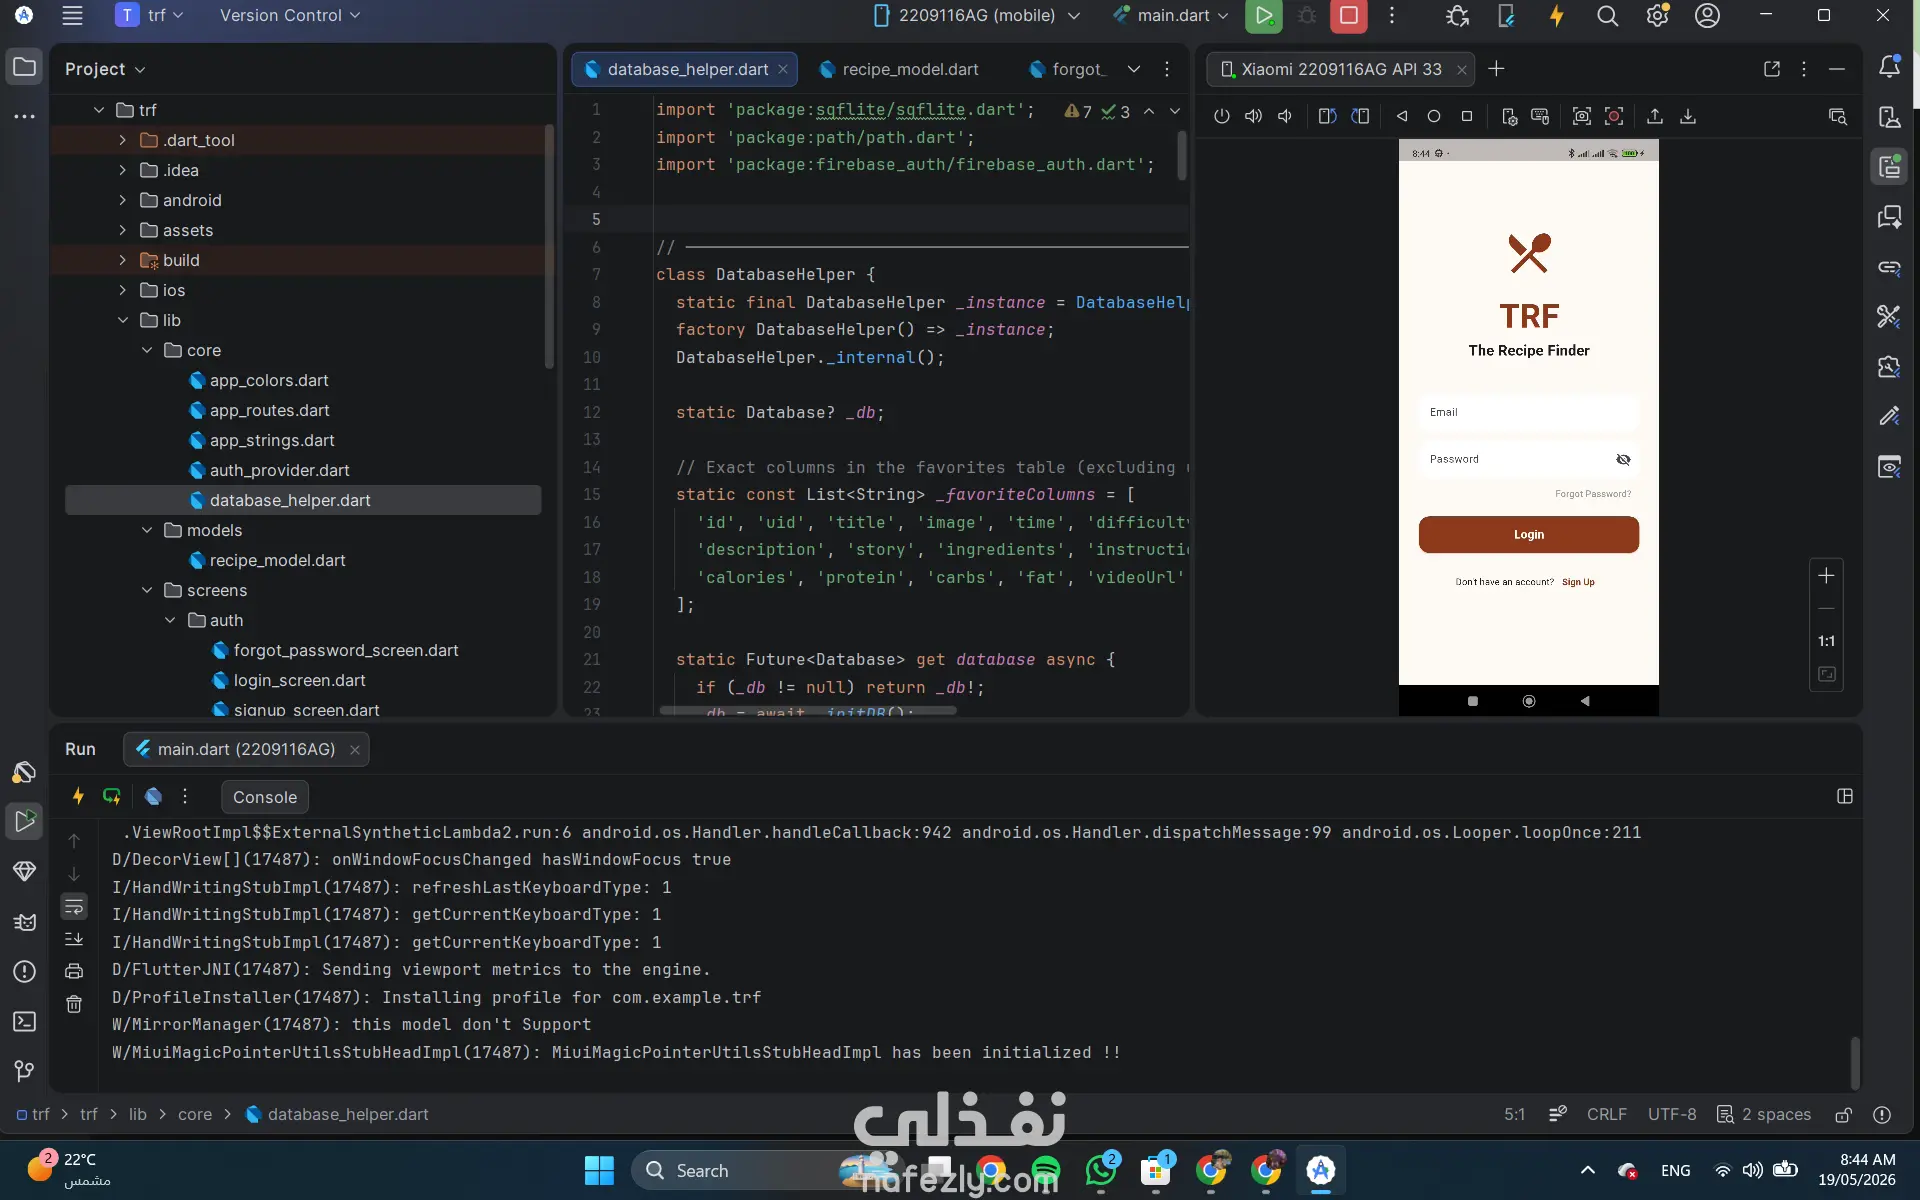Click the green Run button in top toolbar
The height and width of the screenshot is (1200, 1920).
coord(1264,16)
